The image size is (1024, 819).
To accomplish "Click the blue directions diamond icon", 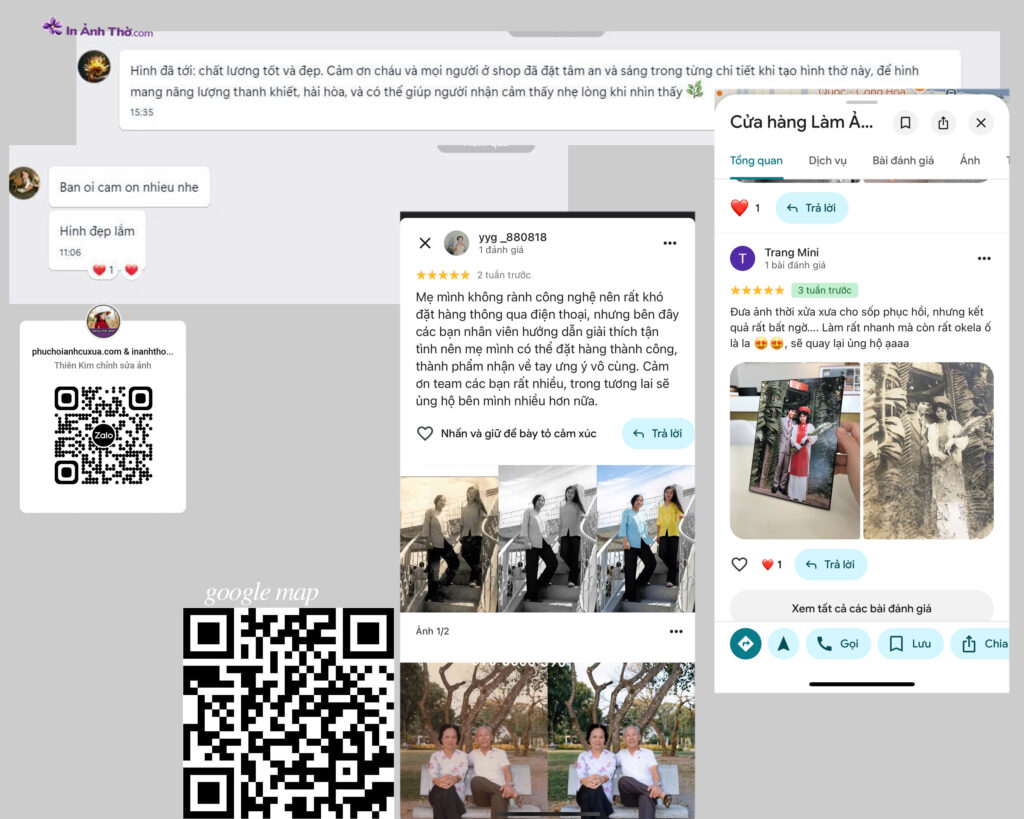I will (745, 643).
